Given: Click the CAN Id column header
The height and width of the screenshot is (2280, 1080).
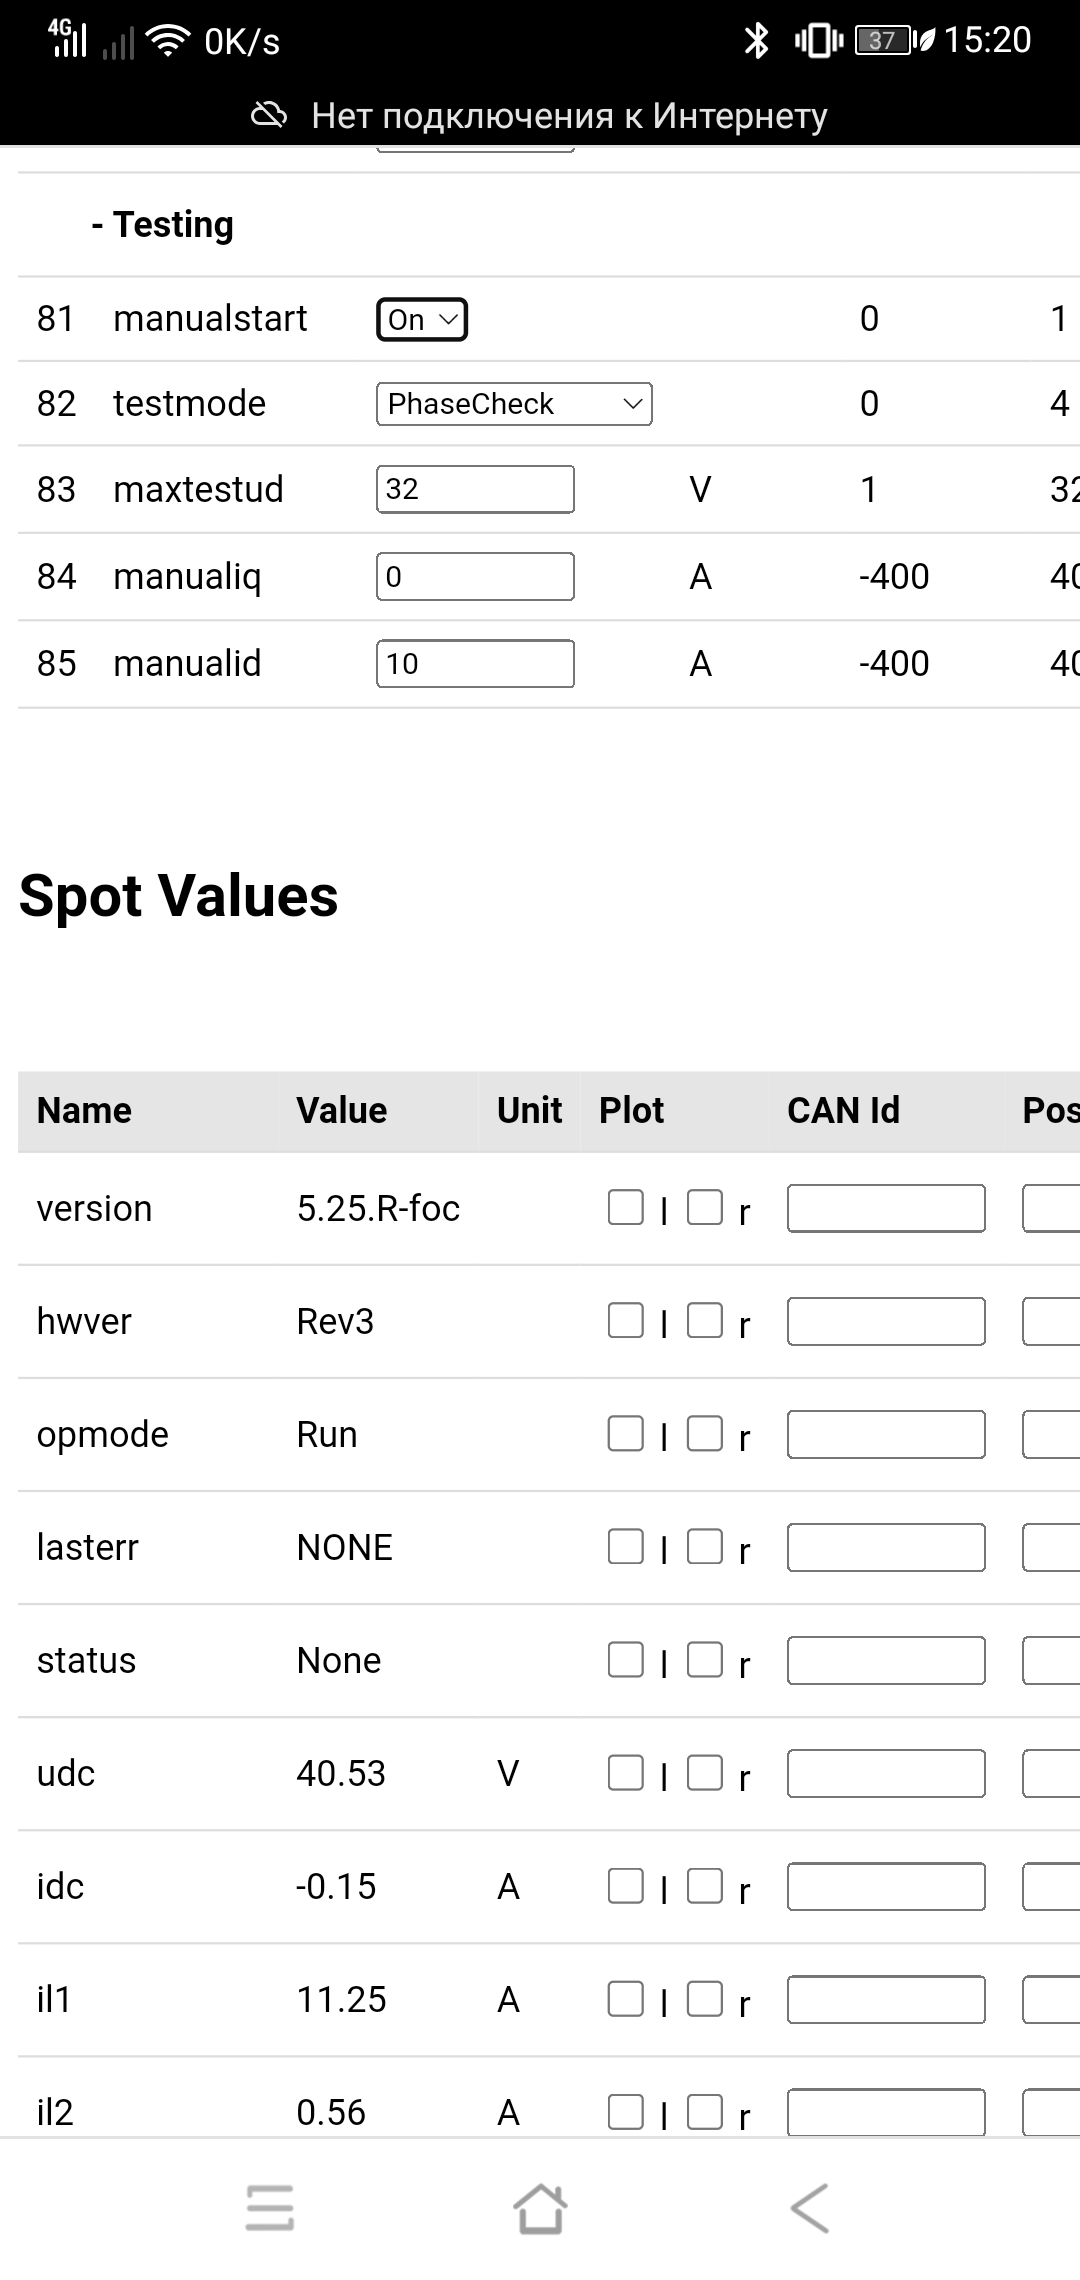Looking at the screenshot, I should coord(843,1111).
